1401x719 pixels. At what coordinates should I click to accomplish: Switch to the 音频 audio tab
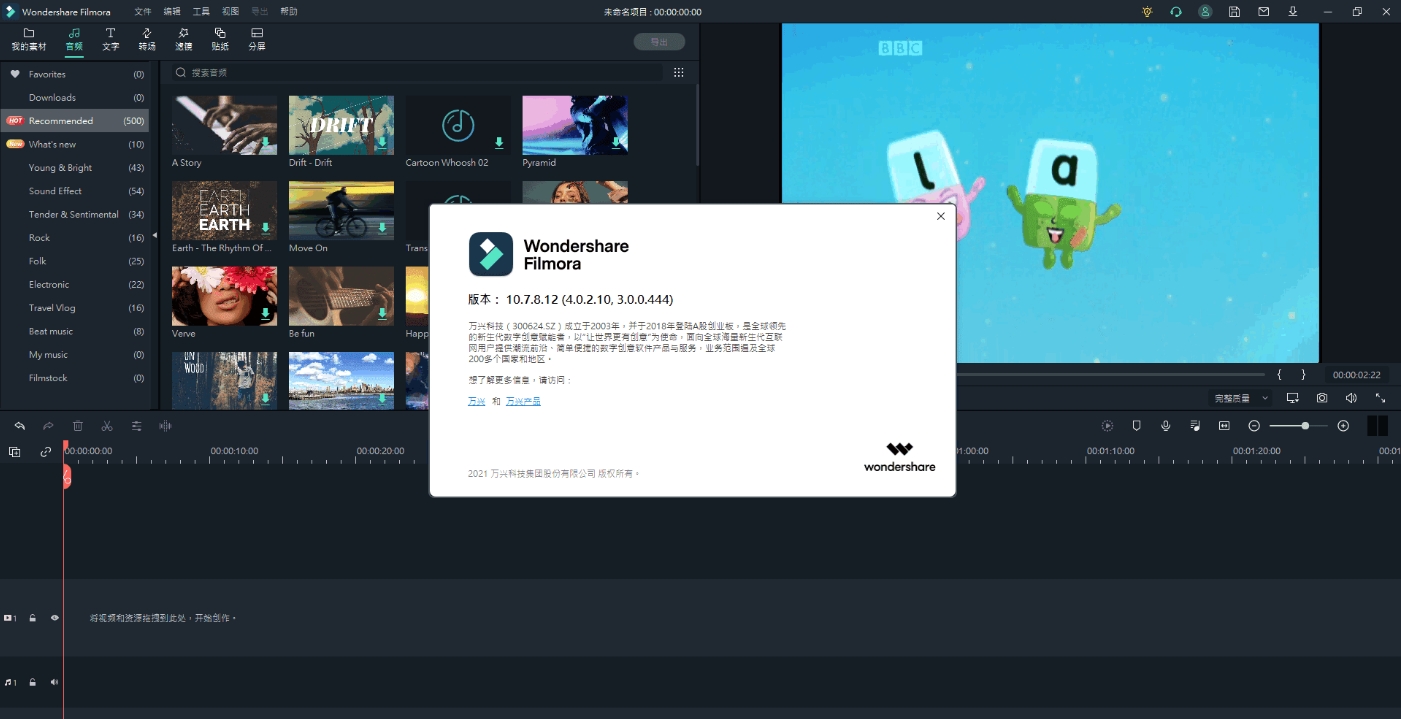coord(74,40)
